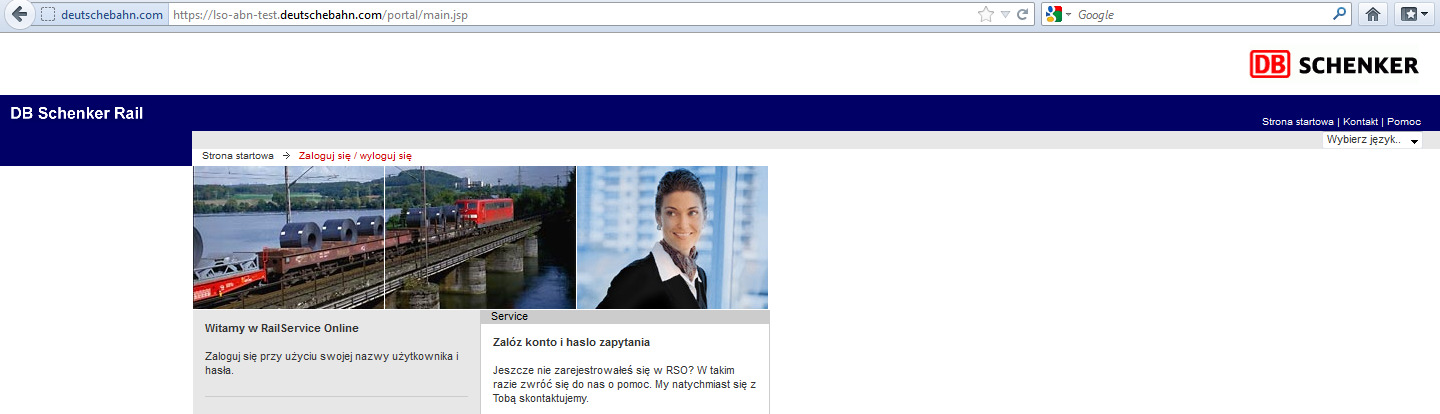Click the DB Schenker logo
The height and width of the screenshot is (414, 1440).
point(1334,65)
